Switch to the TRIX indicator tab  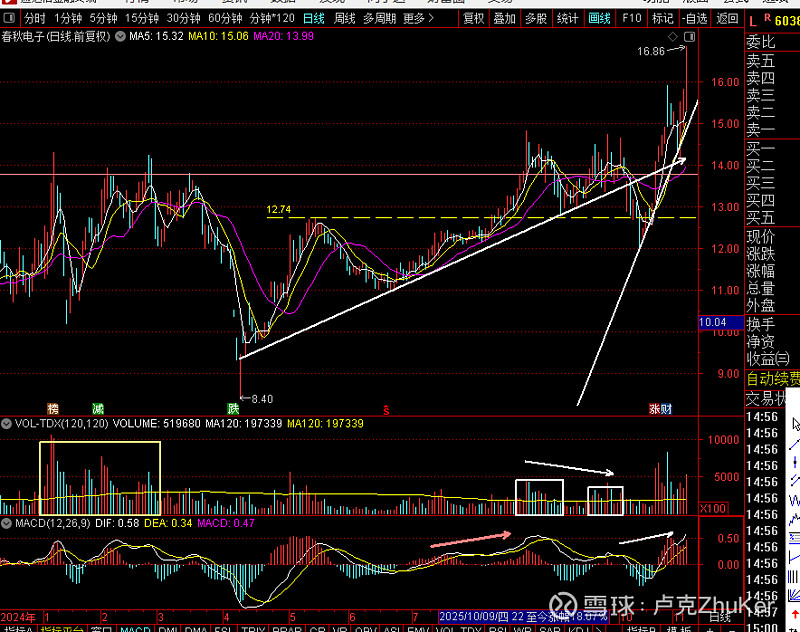(x=253, y=628)
